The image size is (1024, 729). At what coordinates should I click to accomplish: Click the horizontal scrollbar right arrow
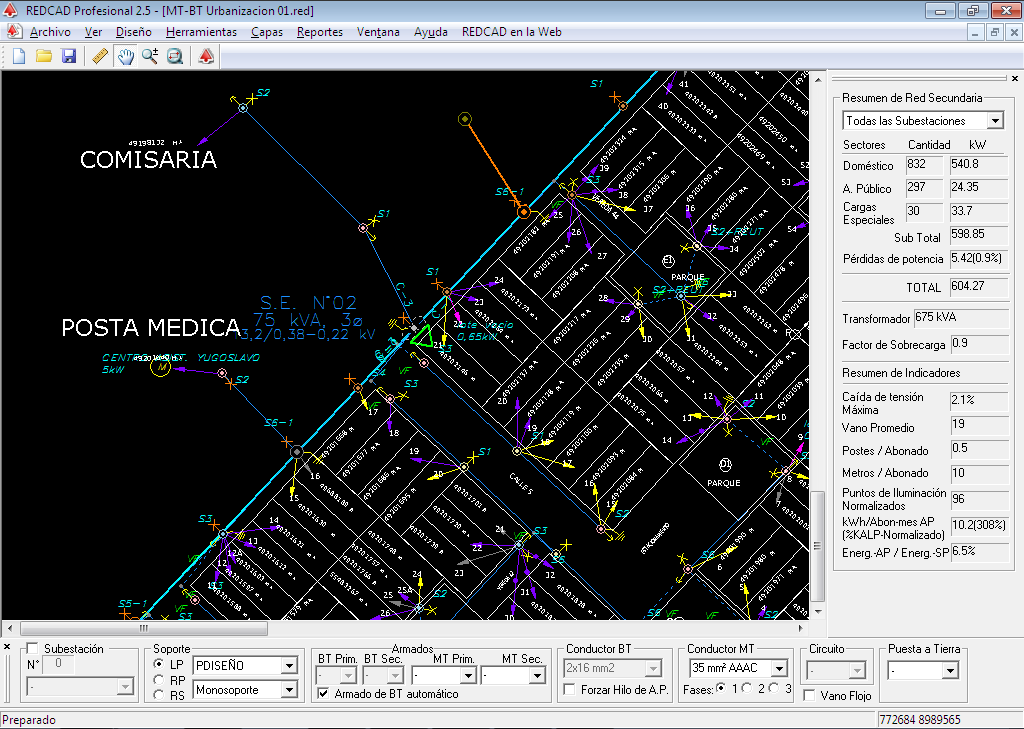click(x=801, y=628)
